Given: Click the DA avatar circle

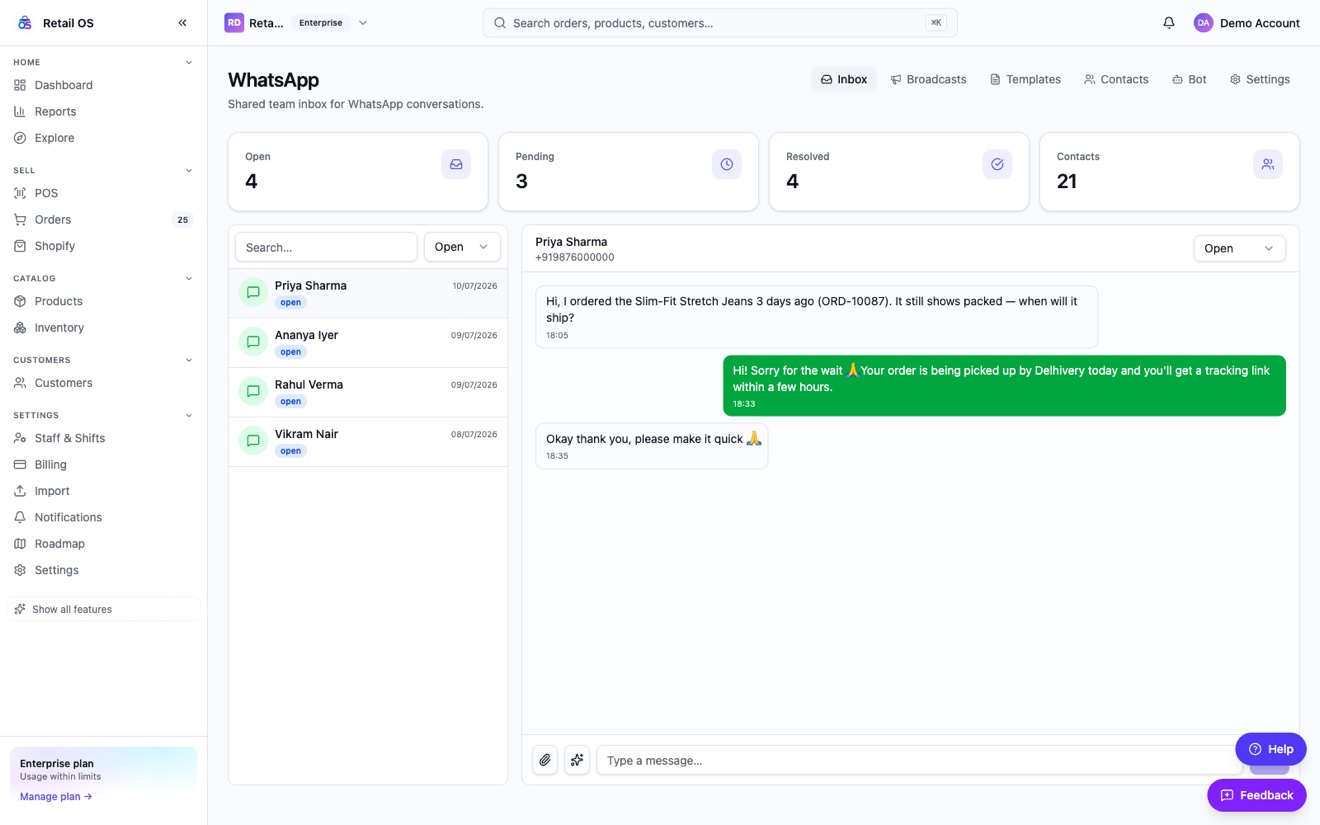Looking at the screenshot, I should coord(1203,23).
